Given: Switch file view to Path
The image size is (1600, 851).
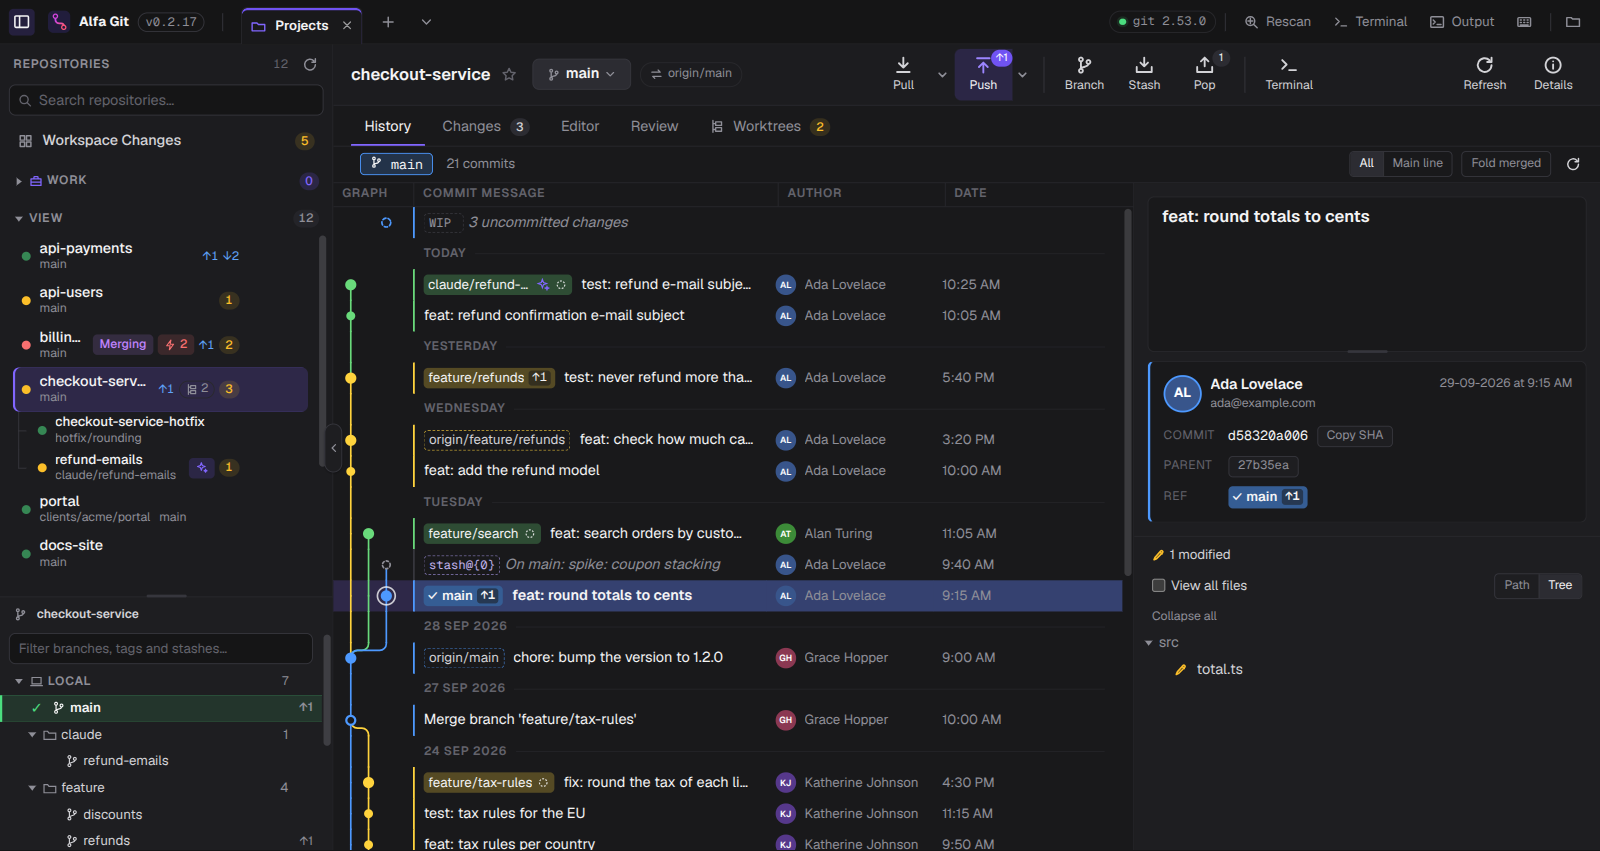Looking at the screenshot, I should pos(1517,586).
